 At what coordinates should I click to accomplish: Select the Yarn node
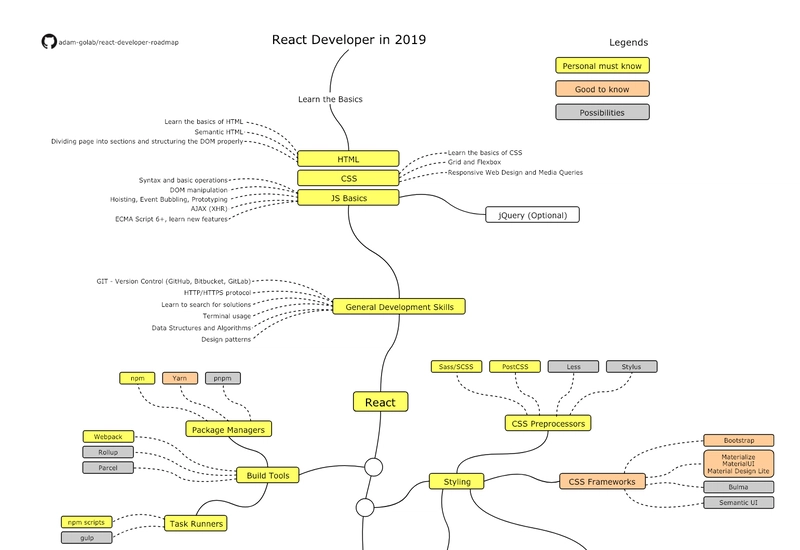[180, 378]
